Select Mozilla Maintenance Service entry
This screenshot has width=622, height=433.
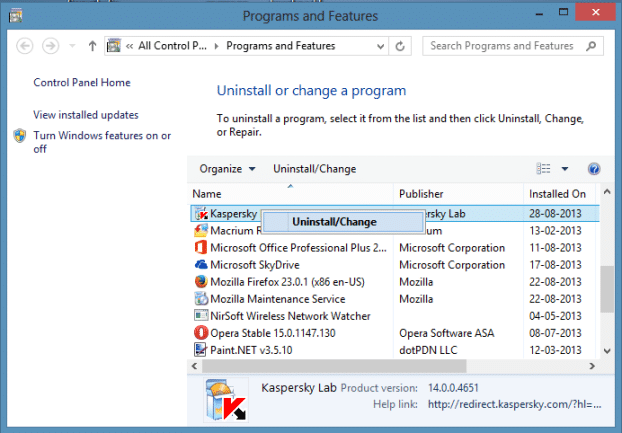(x=278, y=299)
